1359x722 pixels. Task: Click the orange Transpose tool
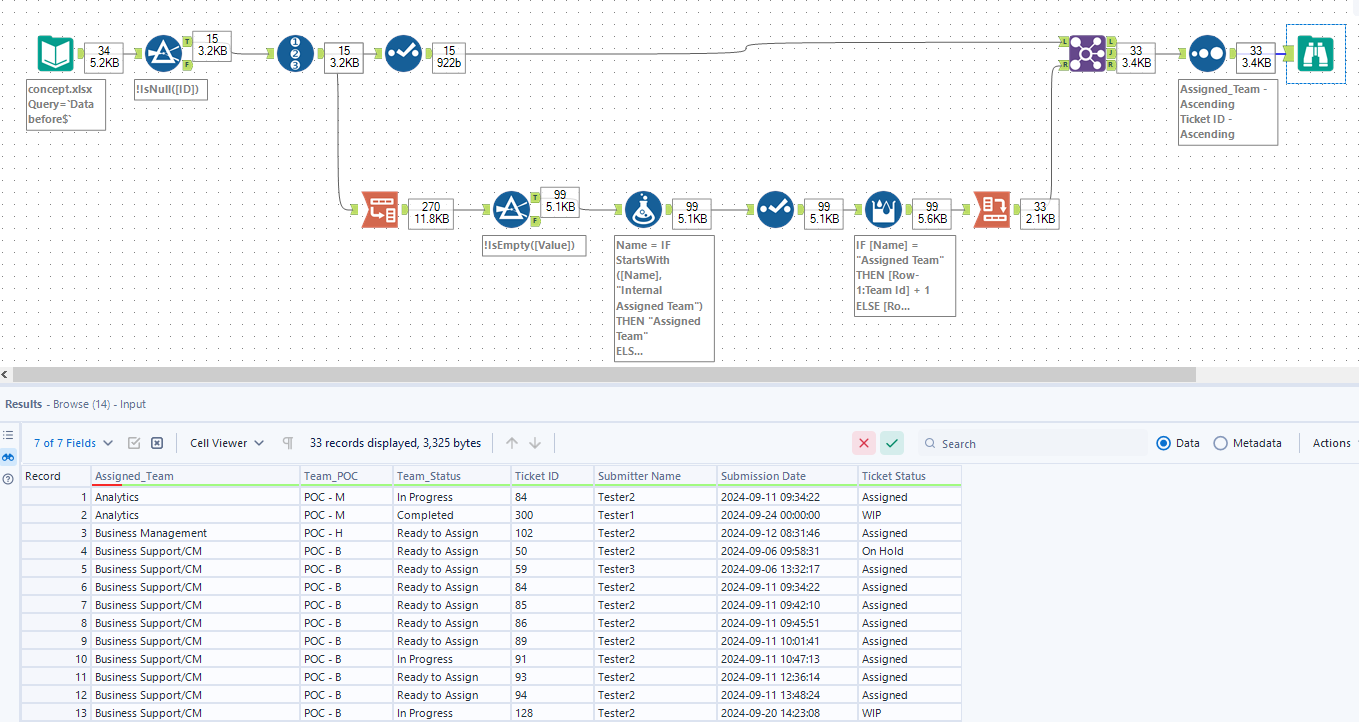pos(380,209)
